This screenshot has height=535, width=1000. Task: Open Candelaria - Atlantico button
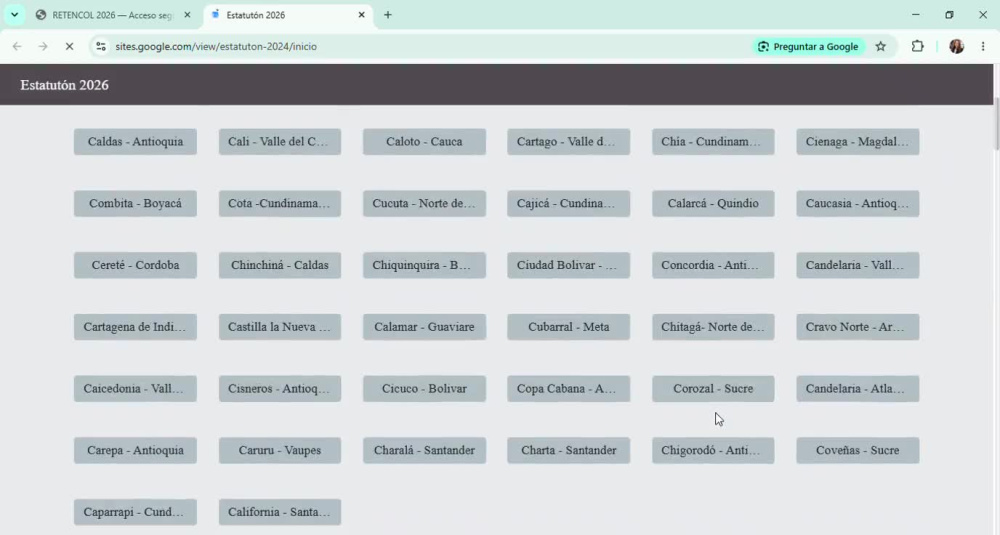click(x=858, y=389)
